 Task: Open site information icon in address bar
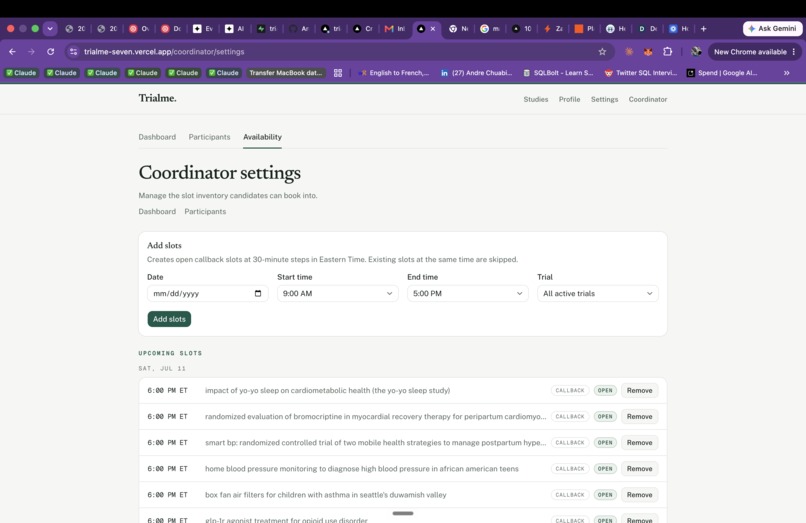[74, 51]
